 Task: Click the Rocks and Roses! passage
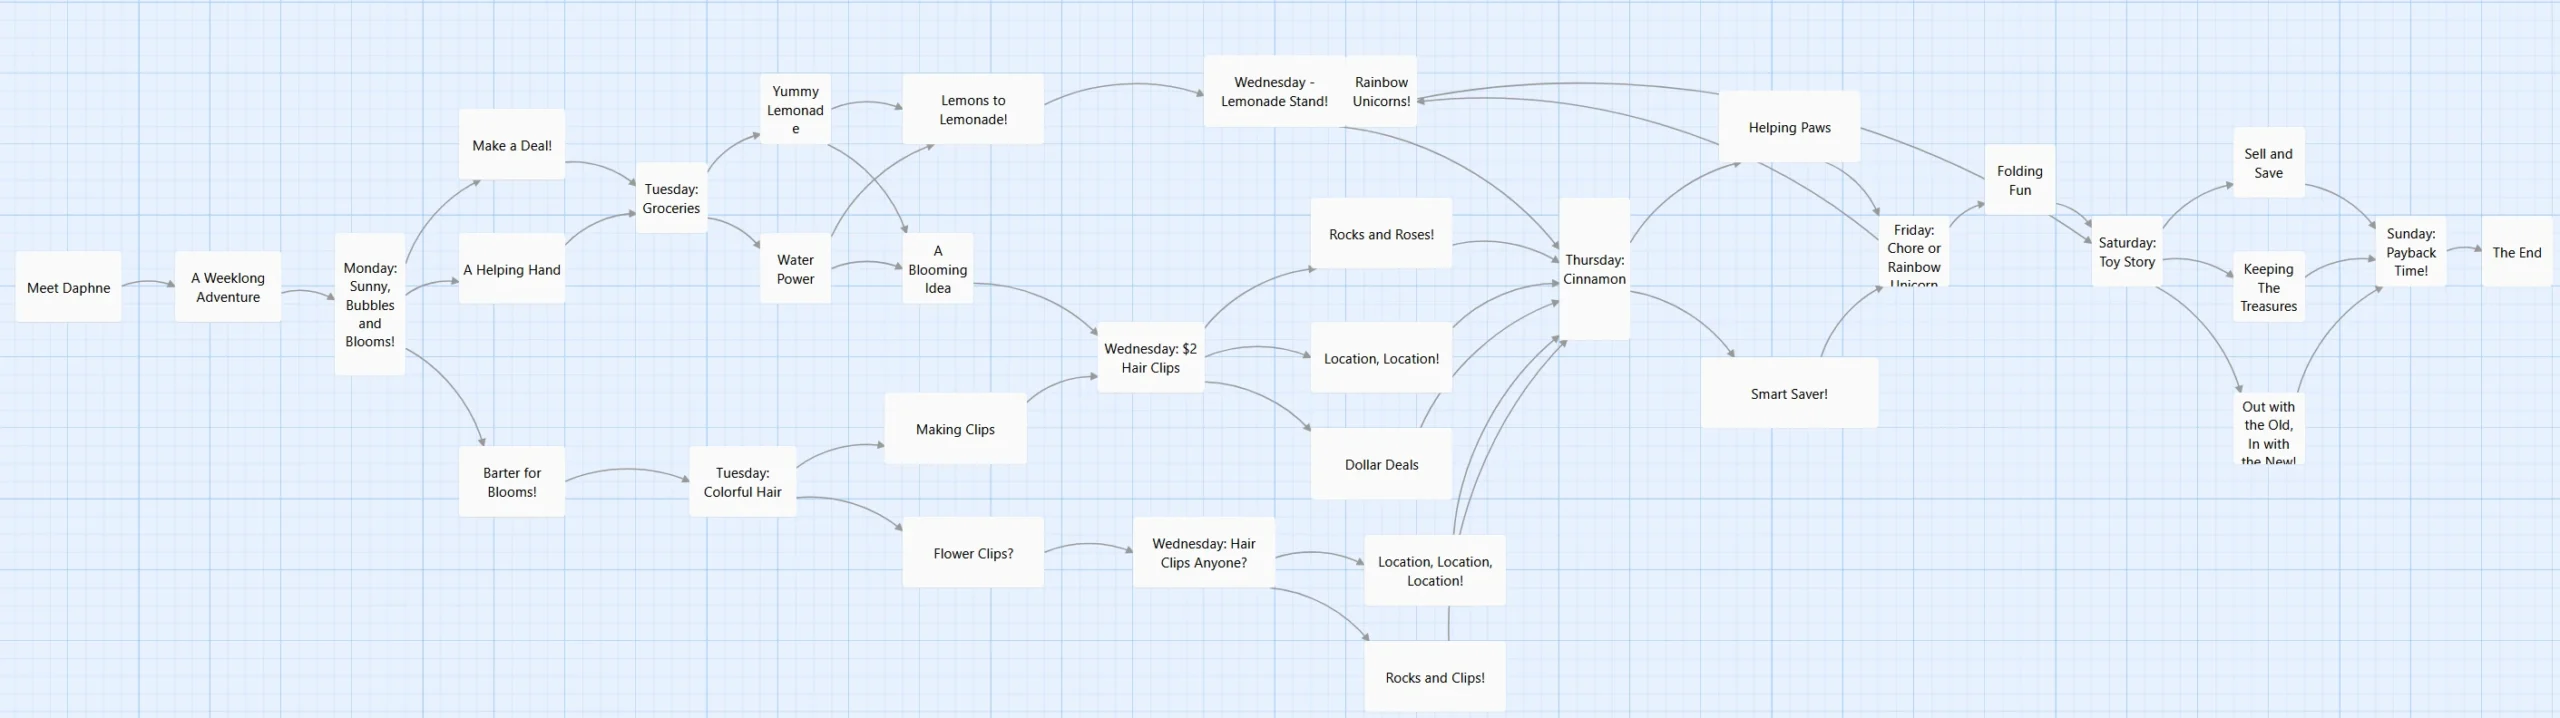click(1381, 235)
